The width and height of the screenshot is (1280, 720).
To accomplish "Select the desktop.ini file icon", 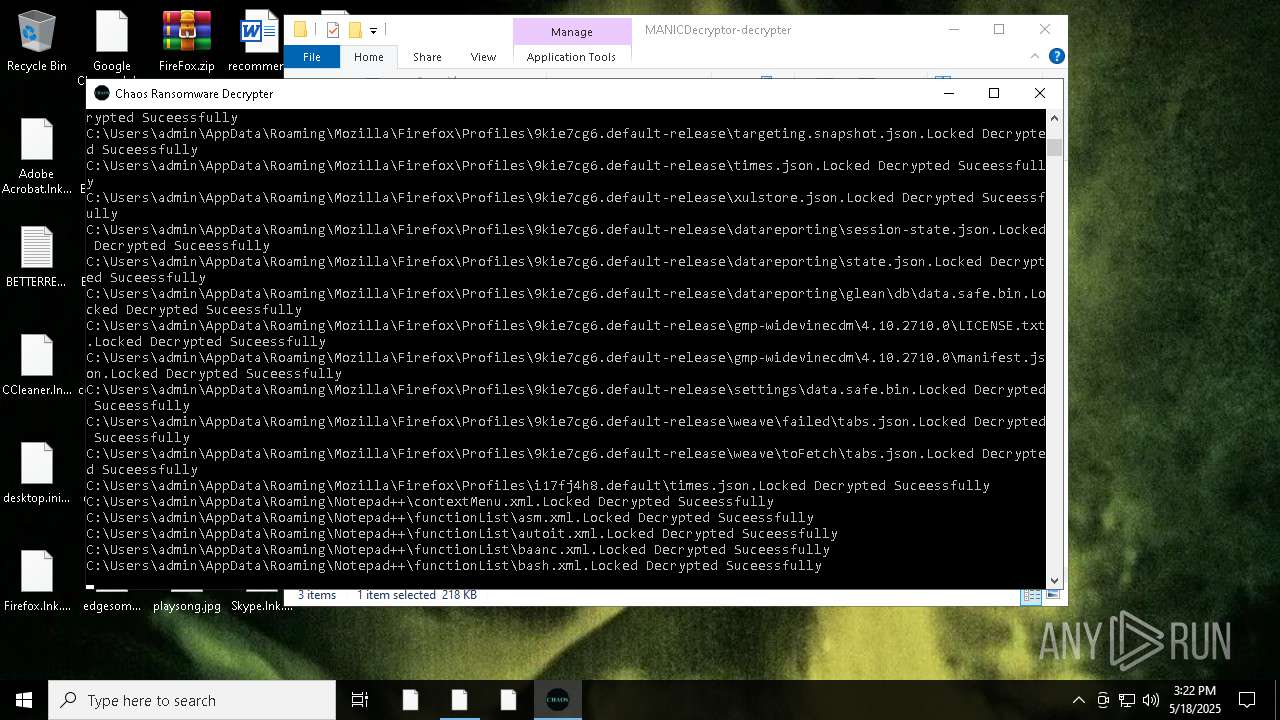I will (x=37, y=473).
